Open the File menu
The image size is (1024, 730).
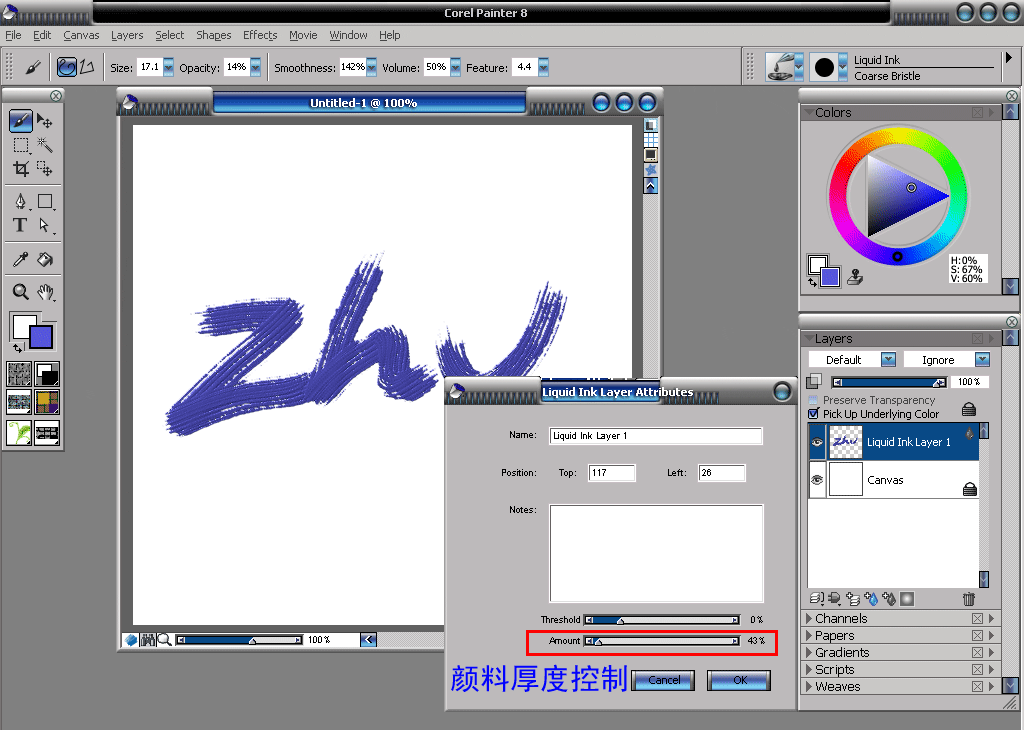pyautogui.click(x=13, y=35)
